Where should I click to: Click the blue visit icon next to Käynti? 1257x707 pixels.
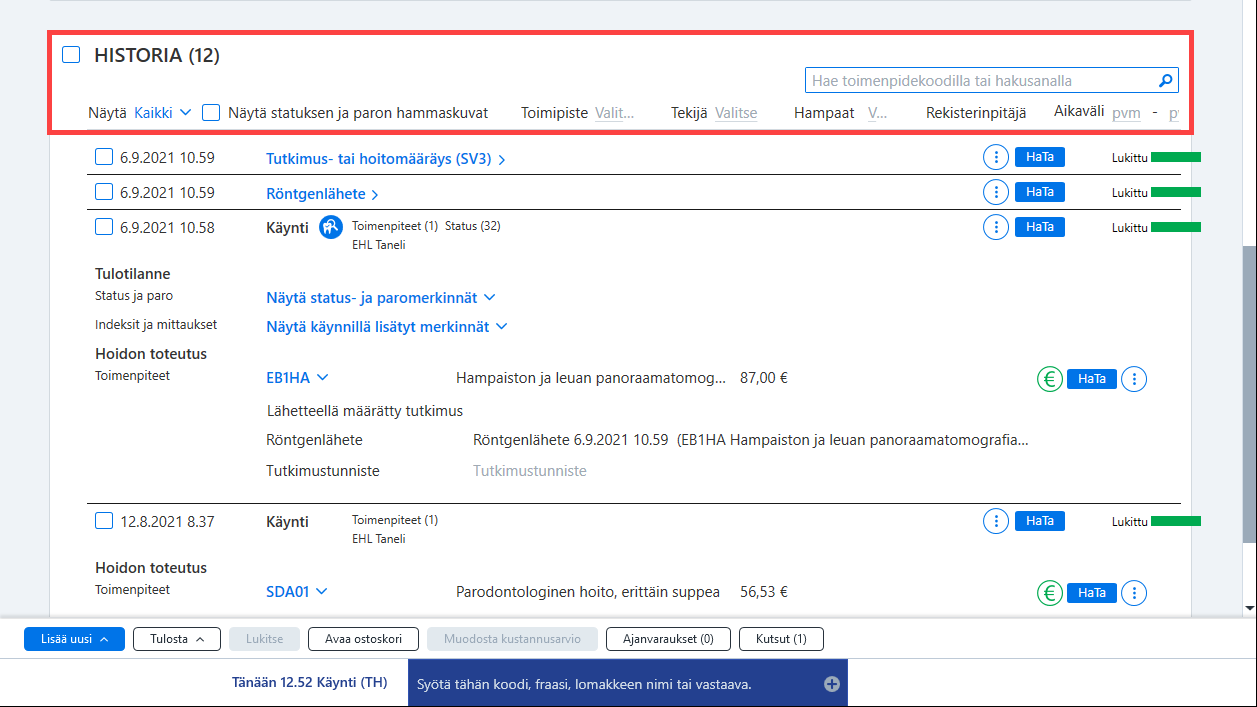[331, 228]
